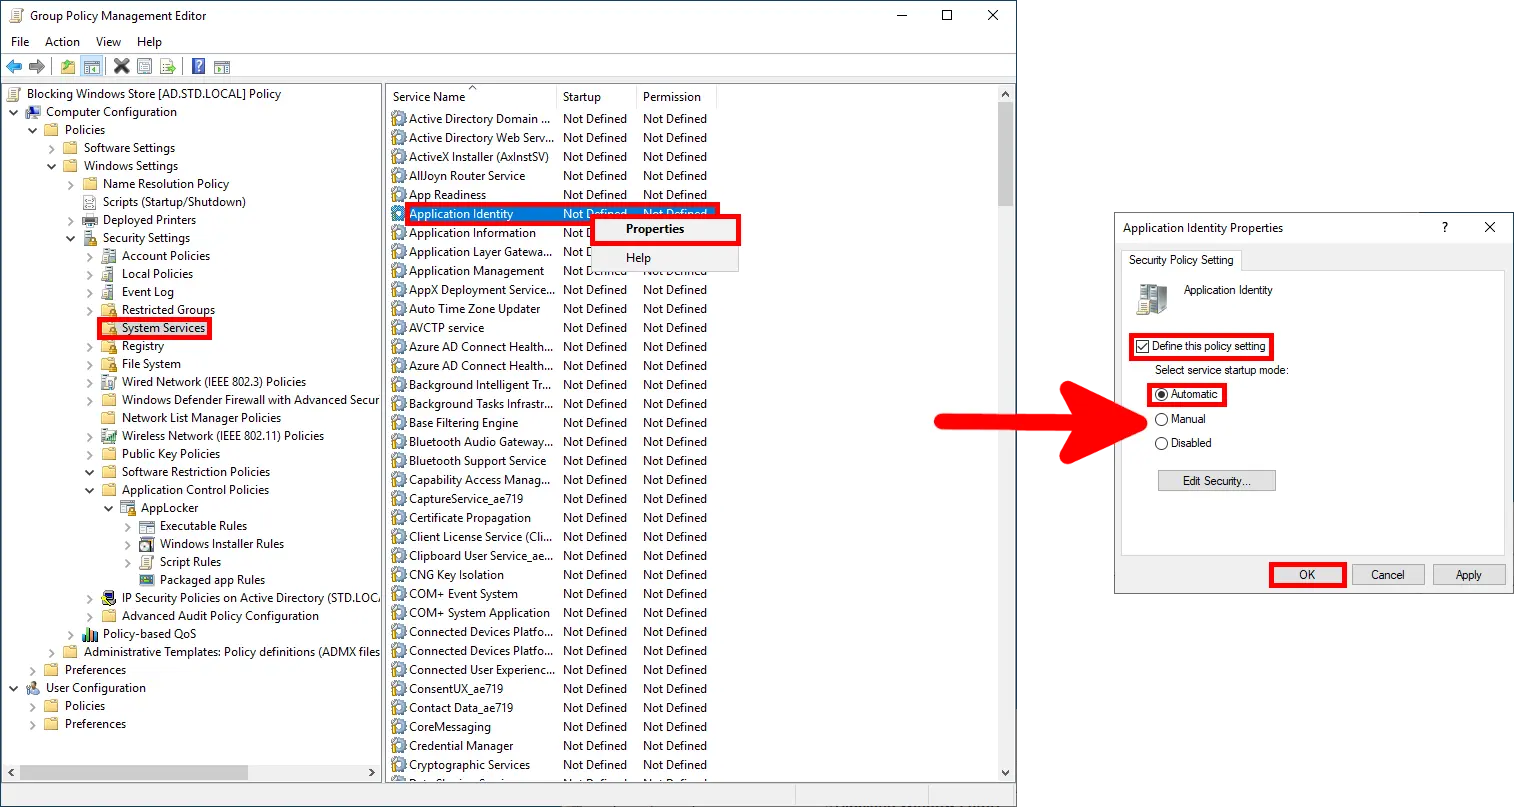Screen dimensions: 1514x807
Task: Click the Edit Security button
Action: (x=1216, y=480)
